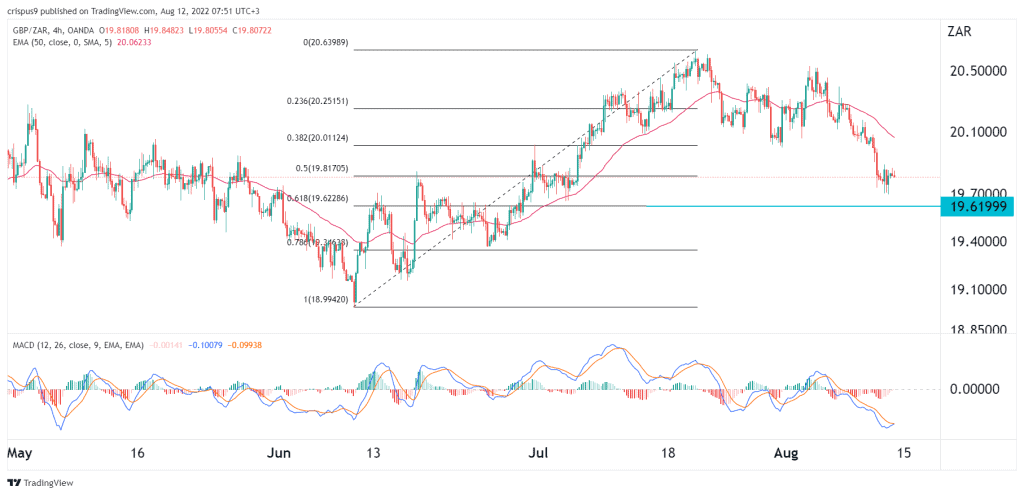Viewport: 1024px width, 495px height.
Task: Click the ZAR currency label
Action: (959, 31)
